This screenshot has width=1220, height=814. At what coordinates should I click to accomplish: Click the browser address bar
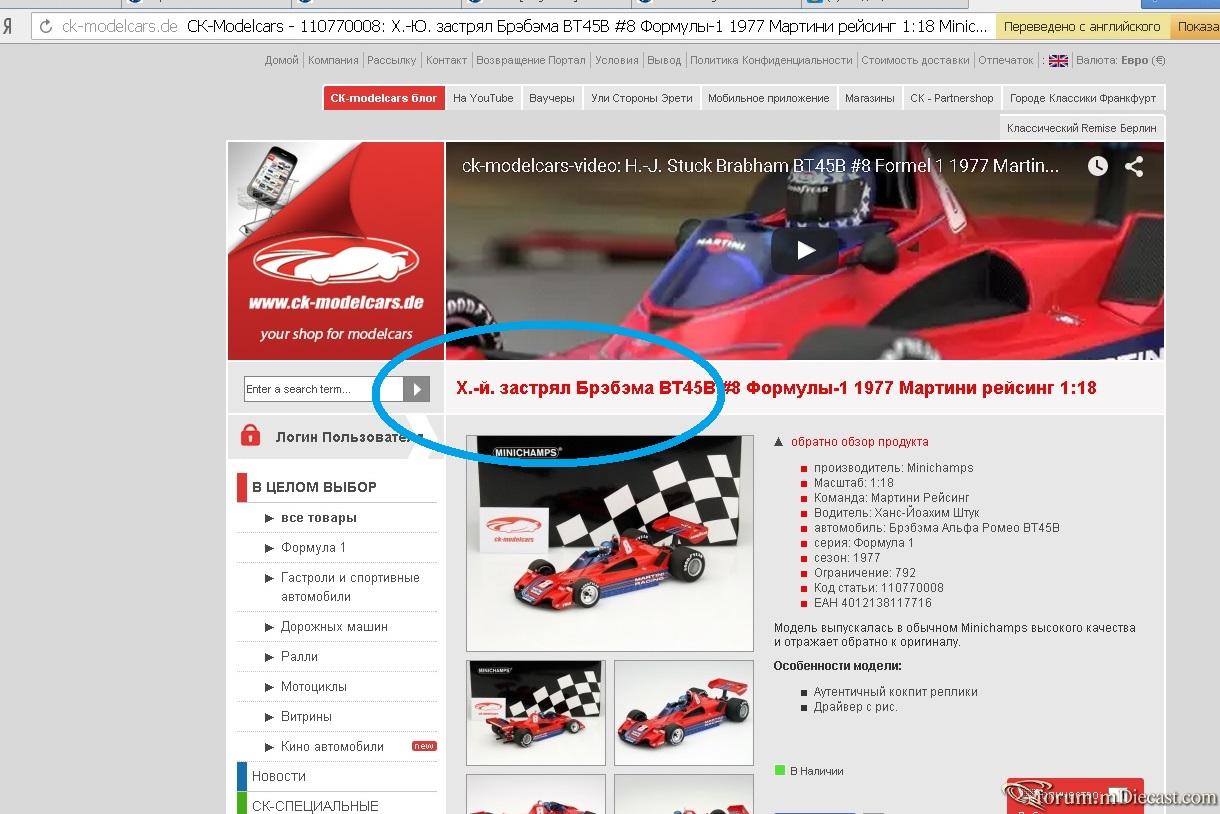[x=513, y=27]
